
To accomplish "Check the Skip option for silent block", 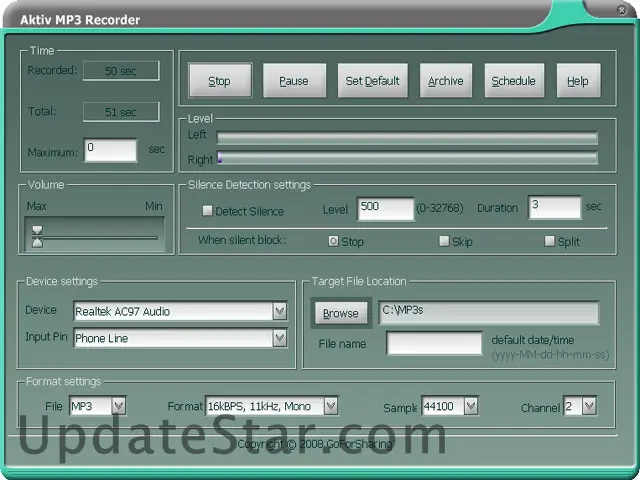I will [x=444, y=241].
